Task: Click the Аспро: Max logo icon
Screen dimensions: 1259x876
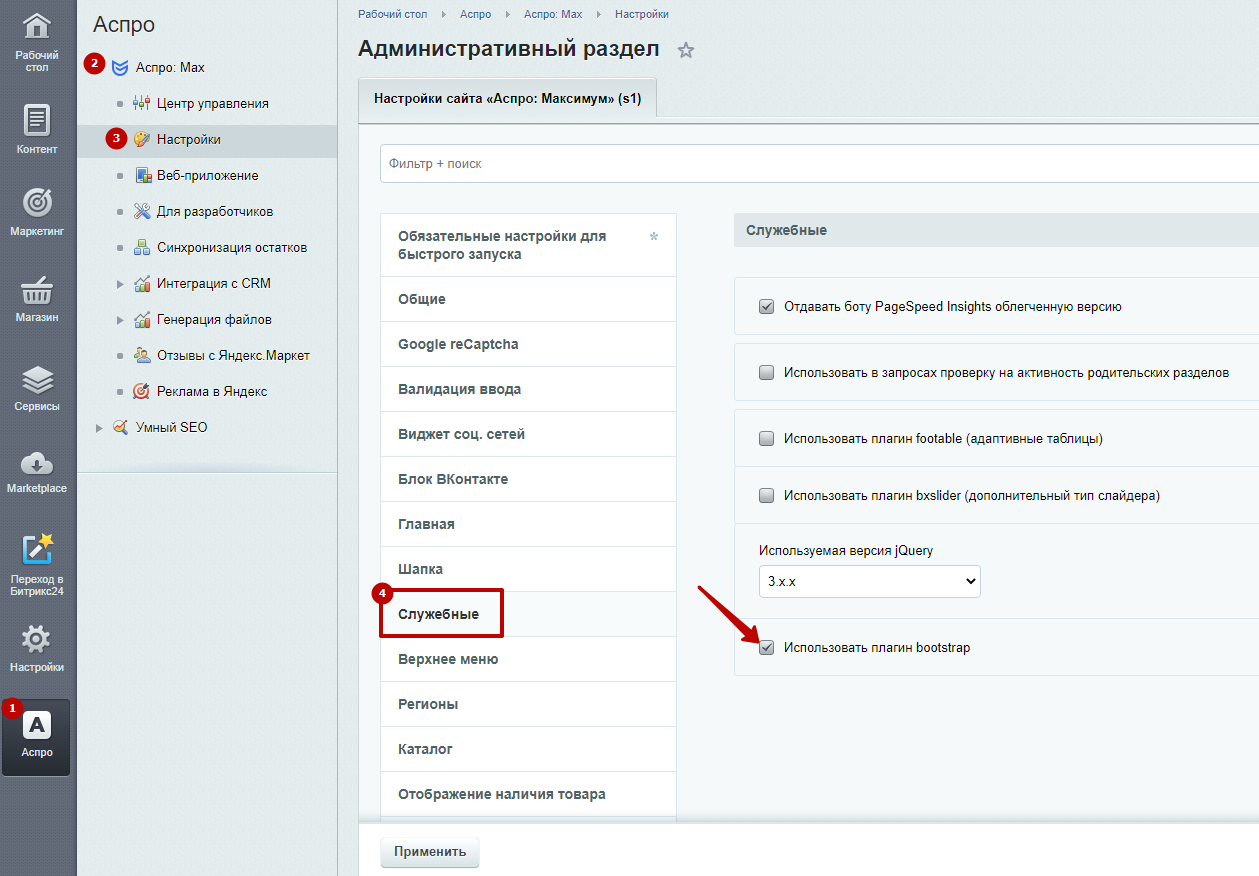Action: click(x=120, y=68)
